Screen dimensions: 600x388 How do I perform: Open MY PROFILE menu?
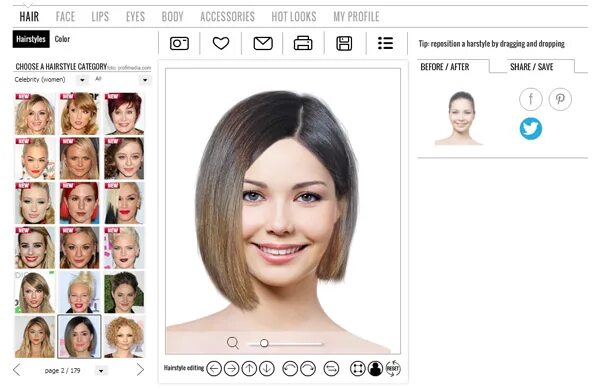pos(356,16)
